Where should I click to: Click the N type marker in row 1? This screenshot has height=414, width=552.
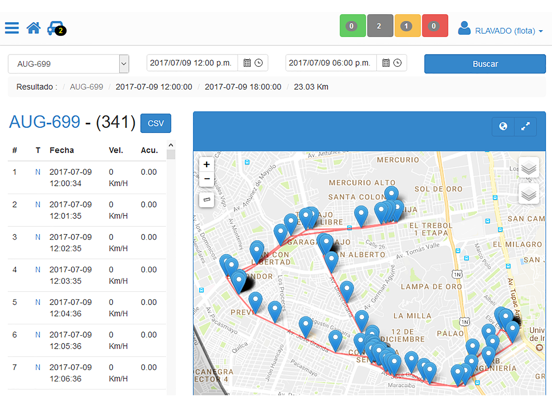[x=38, y=172]
